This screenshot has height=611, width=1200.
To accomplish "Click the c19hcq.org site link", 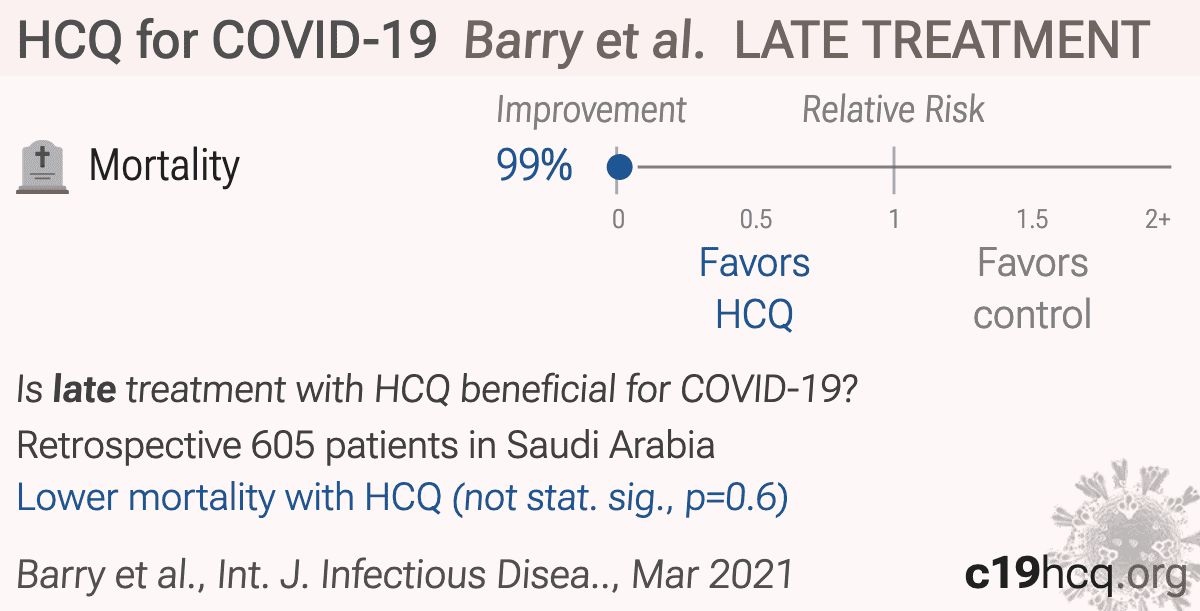I will pyautogui.click(x=1072, y=574).
